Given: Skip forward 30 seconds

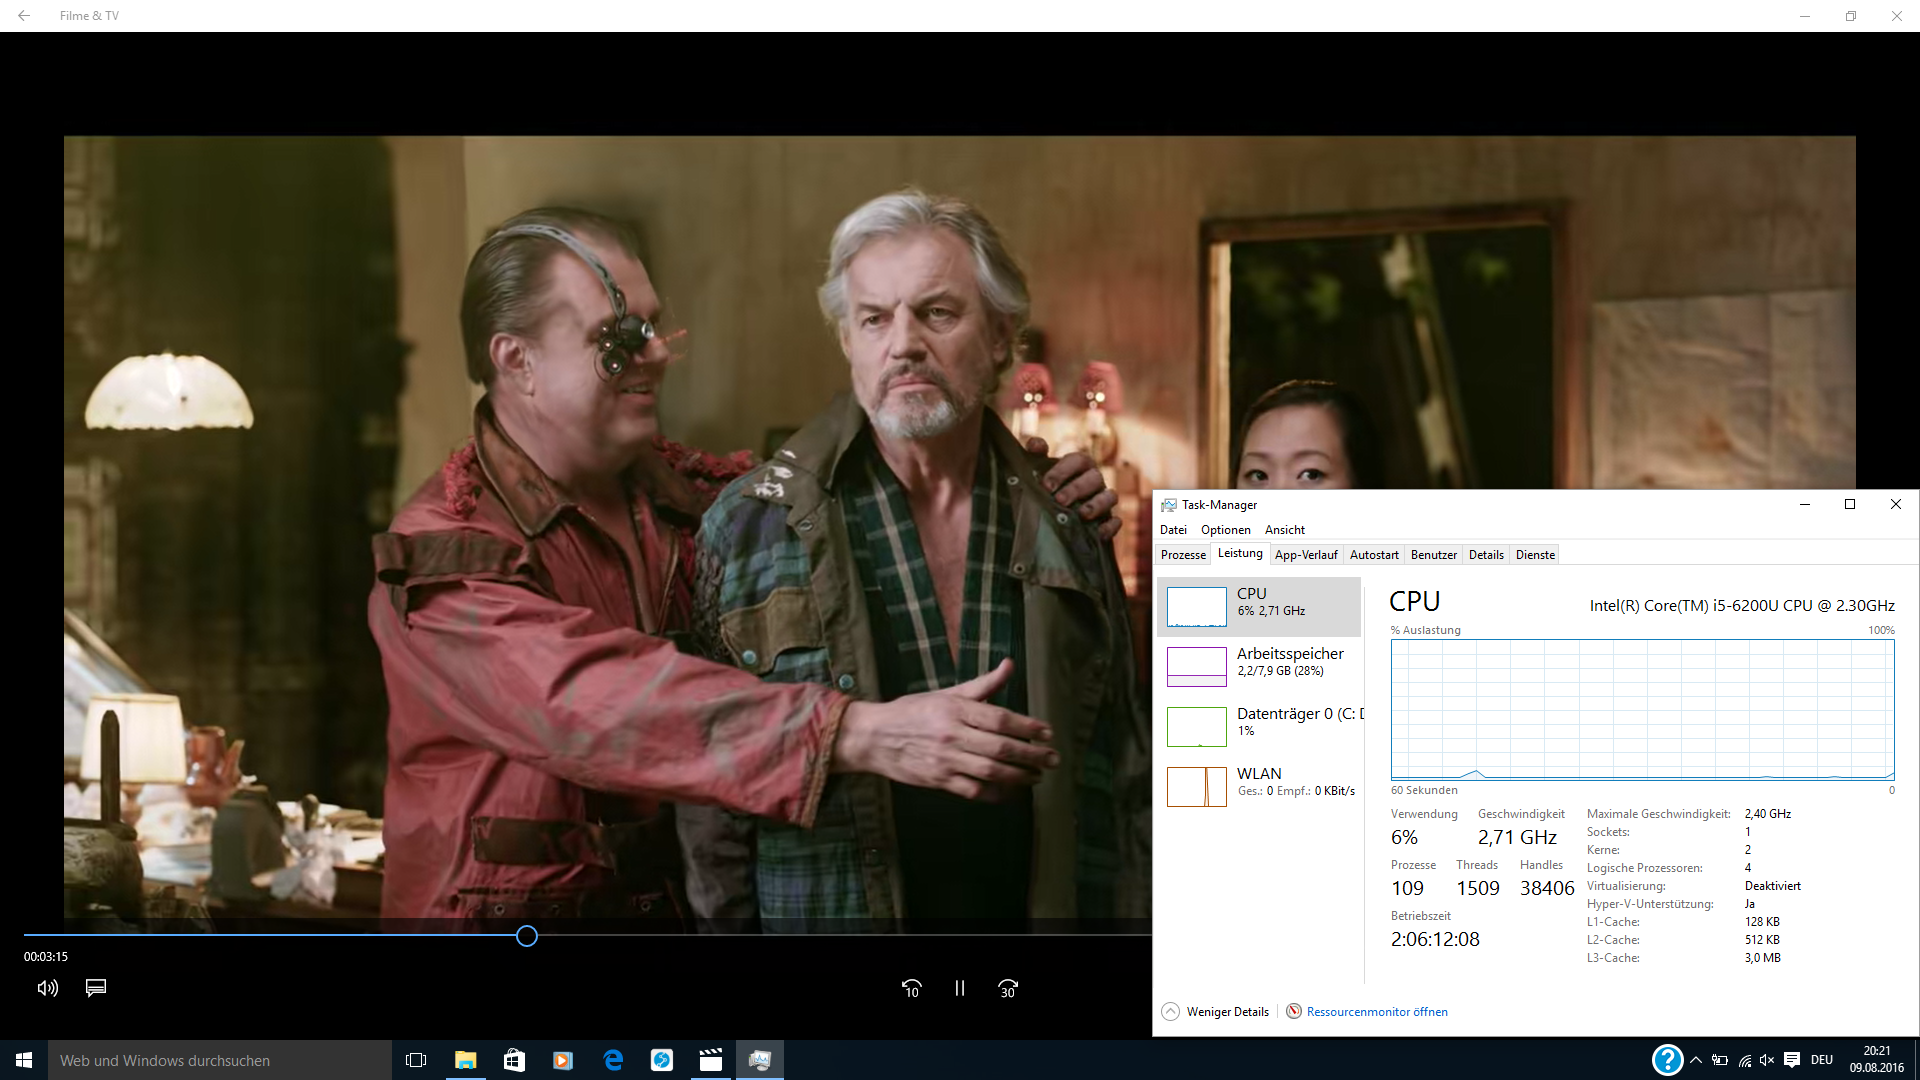Looking at the screenshot, I should 1008,988.
